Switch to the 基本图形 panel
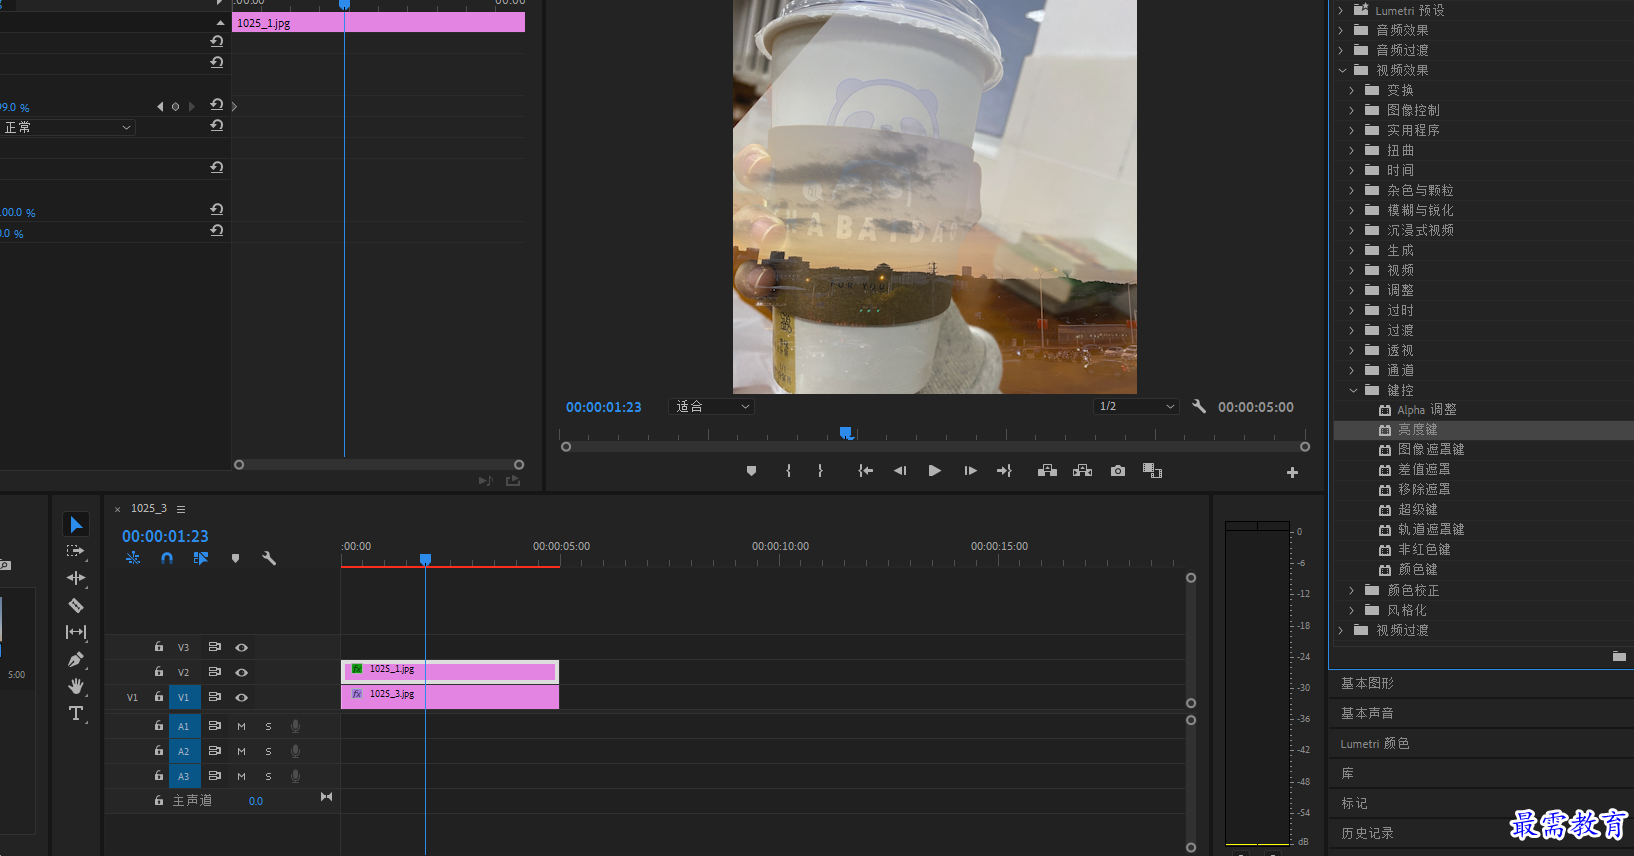 tap(1367, 683)
